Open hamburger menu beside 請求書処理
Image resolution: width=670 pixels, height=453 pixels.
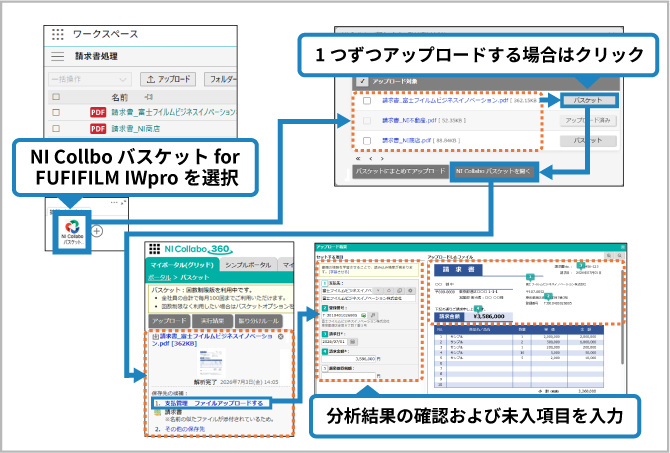58,56
